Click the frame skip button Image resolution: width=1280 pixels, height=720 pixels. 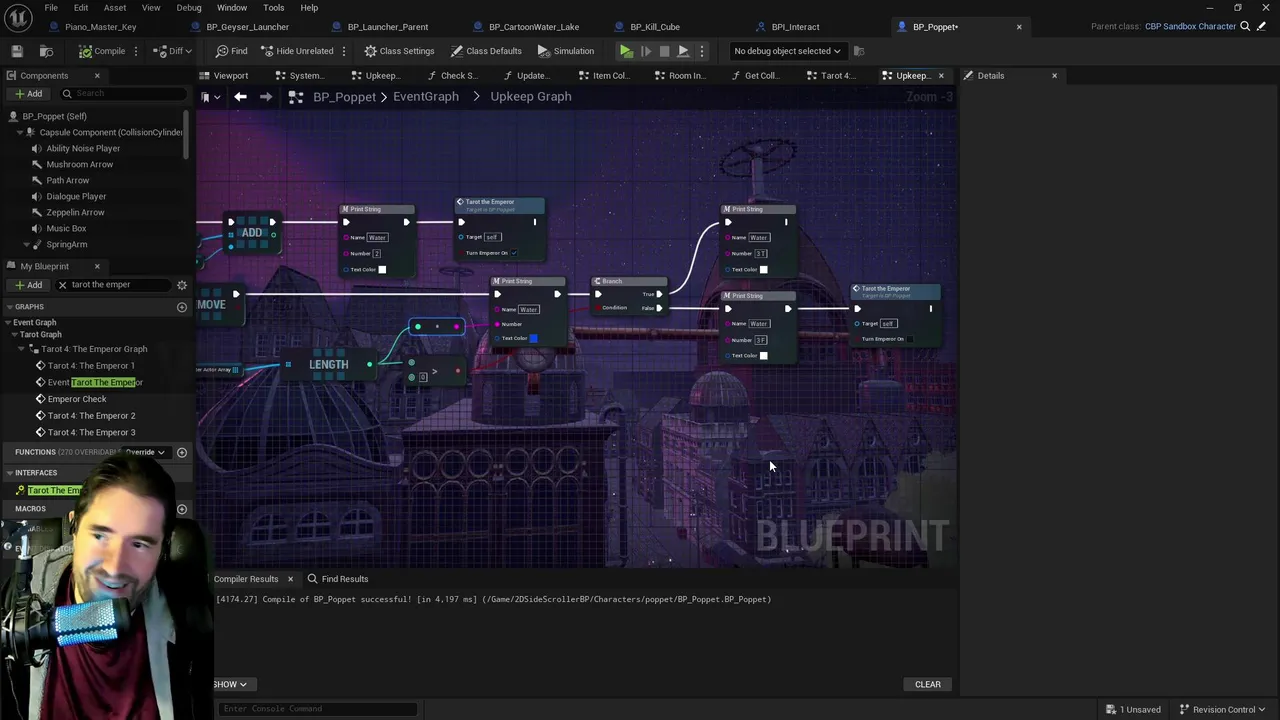pos(645,51)
